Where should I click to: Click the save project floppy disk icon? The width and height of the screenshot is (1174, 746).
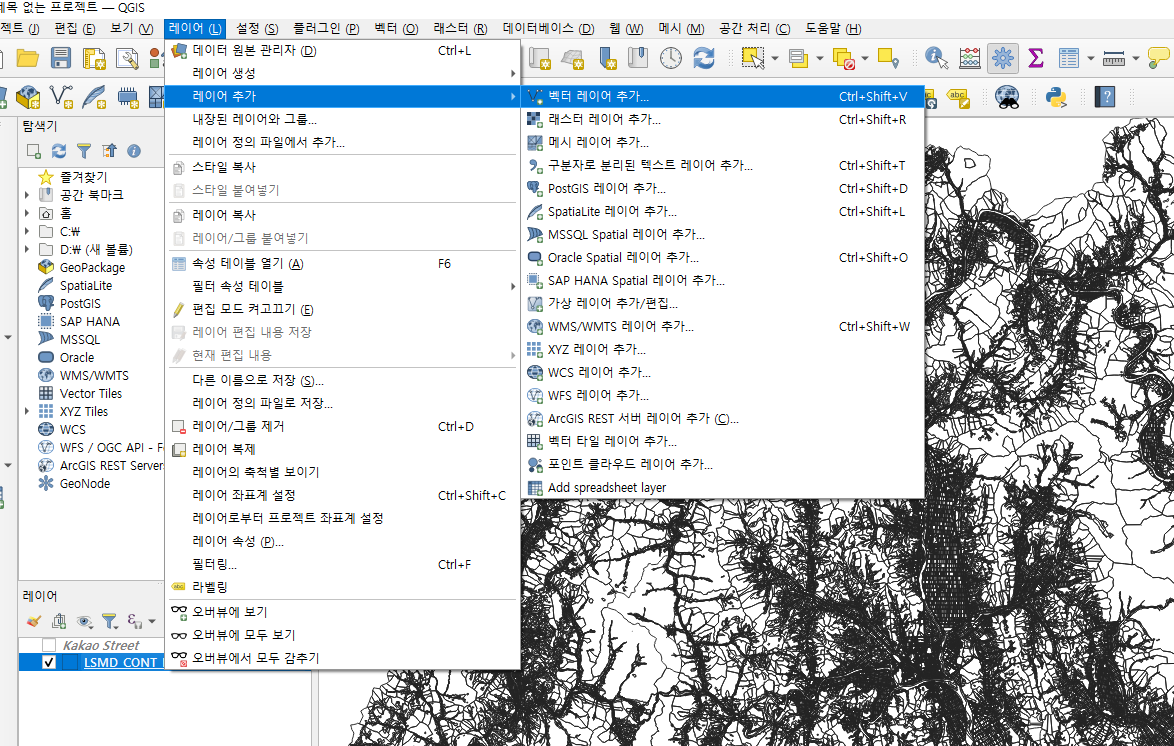[x=61, y=58]
